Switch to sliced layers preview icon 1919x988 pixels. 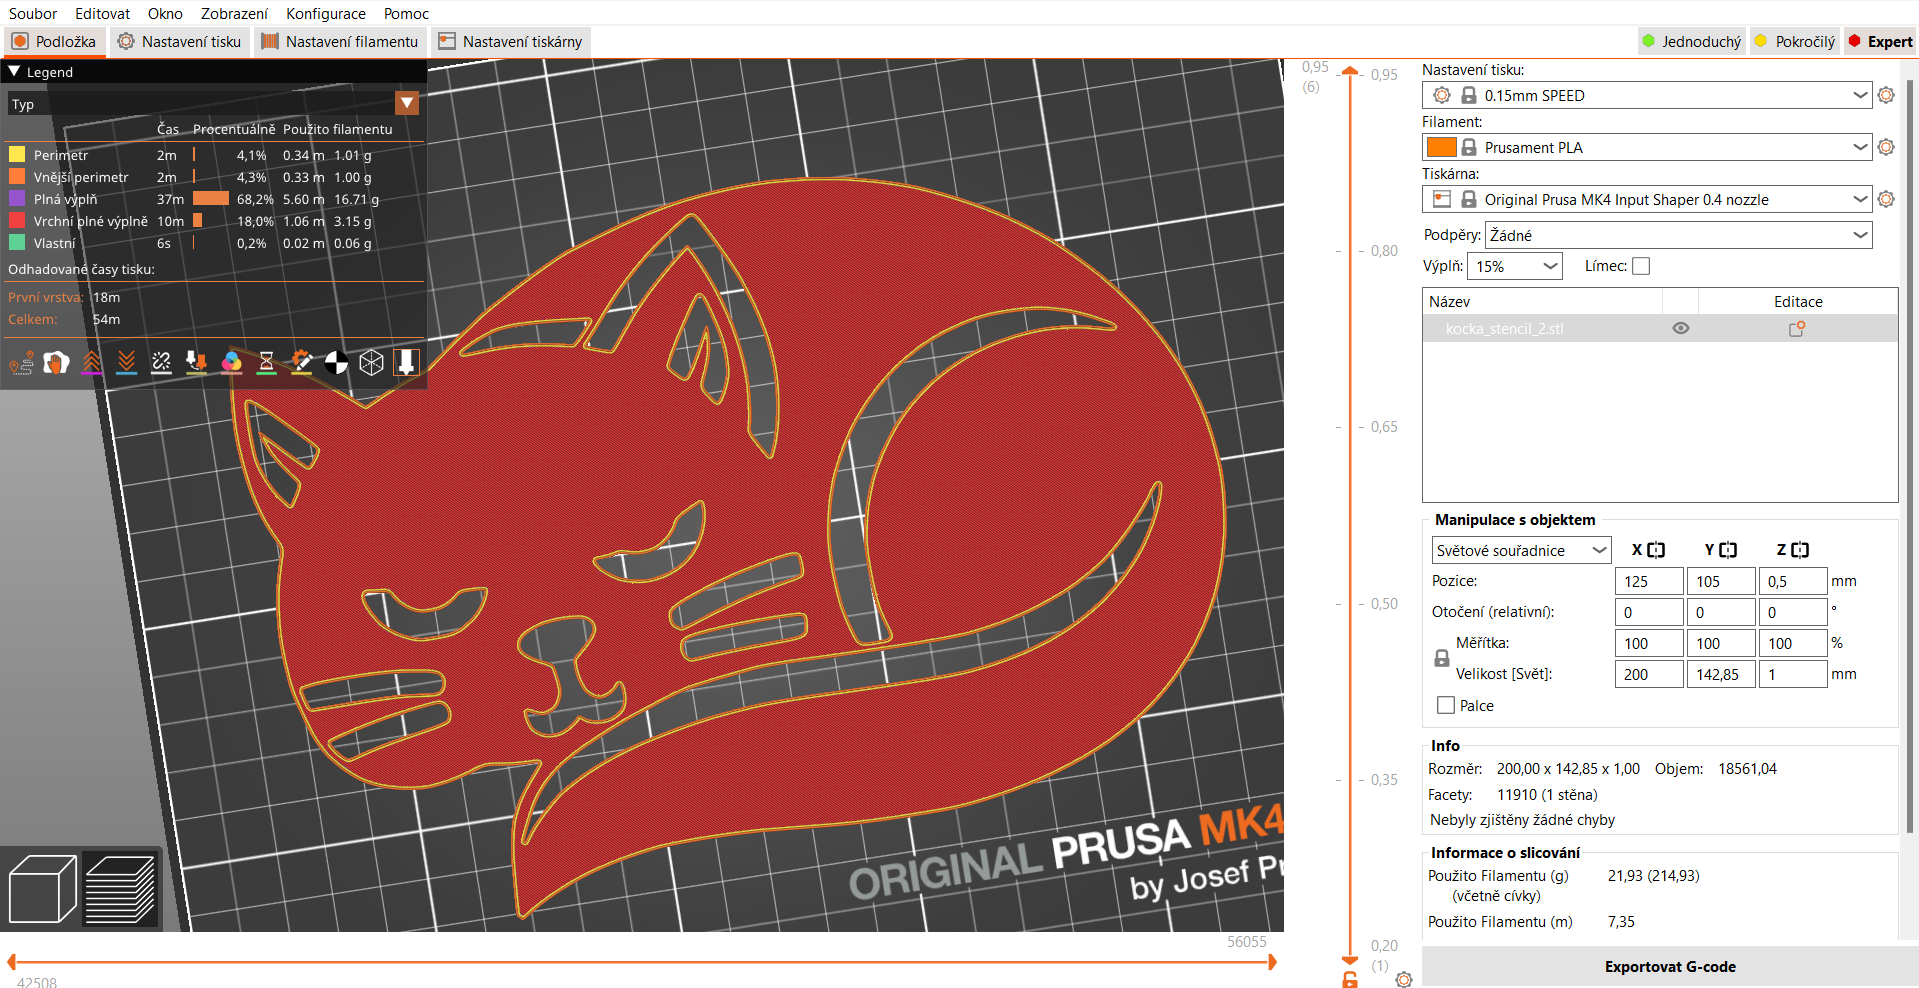[x=120, y=889]
